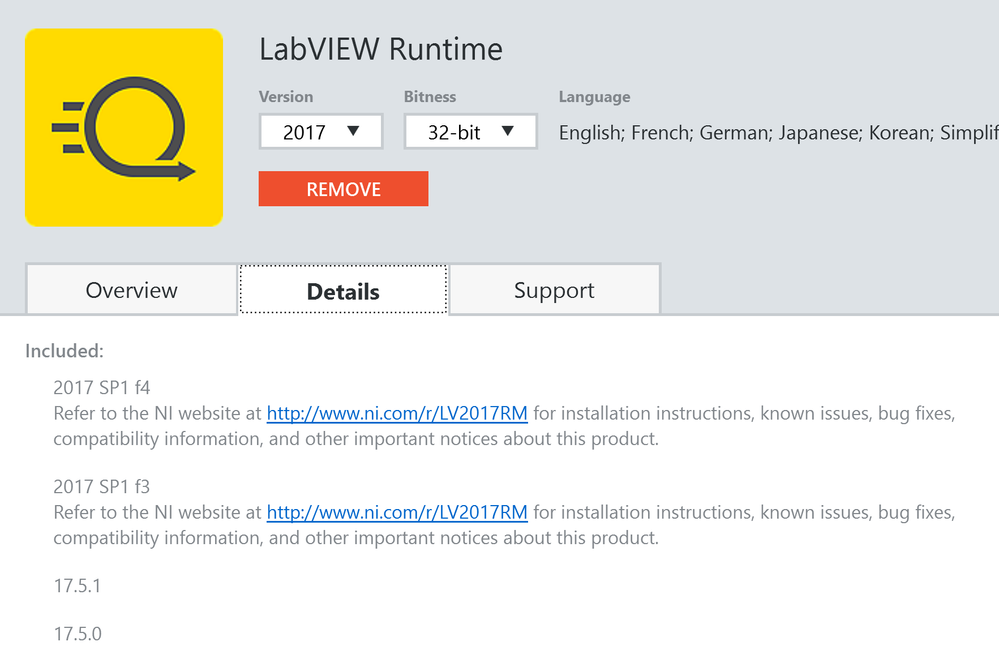This screenshot has width=999, height=670.
Task: Click the '2017 SP1 f4' entry
Action: coord(102,387)
